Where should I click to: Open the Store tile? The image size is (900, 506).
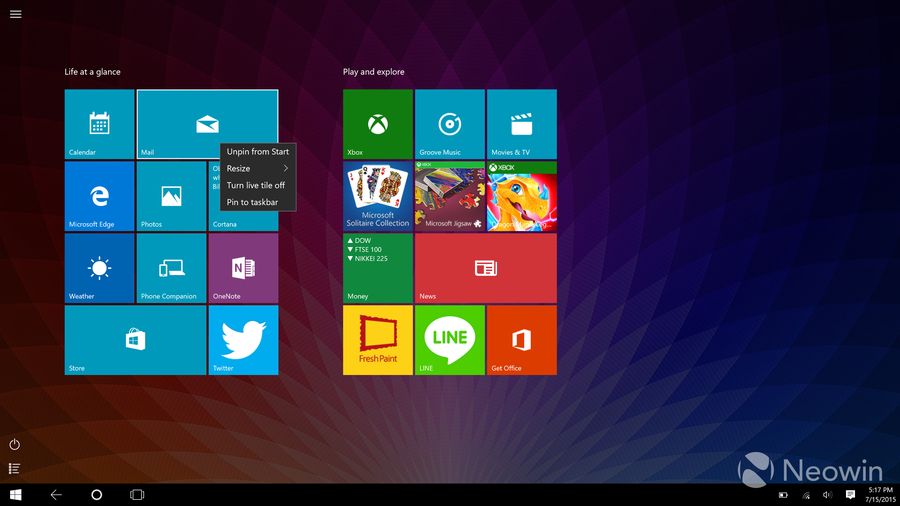135,340
